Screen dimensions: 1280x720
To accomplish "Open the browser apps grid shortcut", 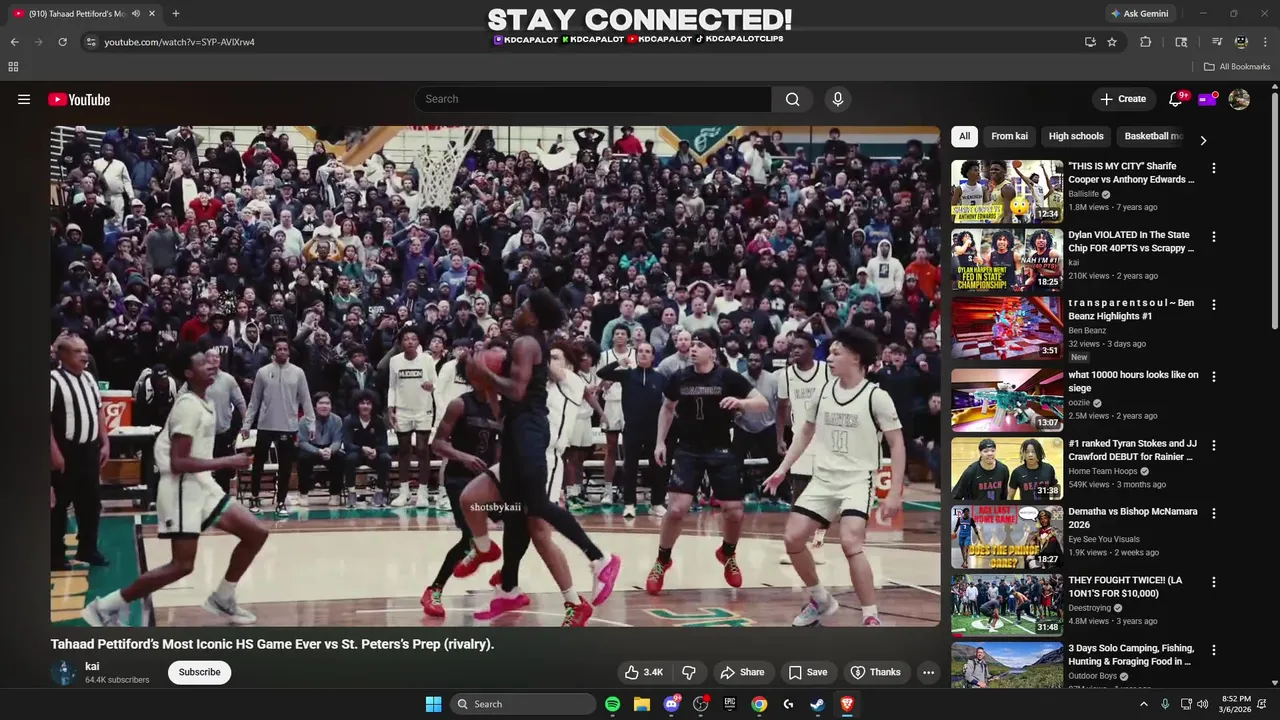I will tap(13, 67).
